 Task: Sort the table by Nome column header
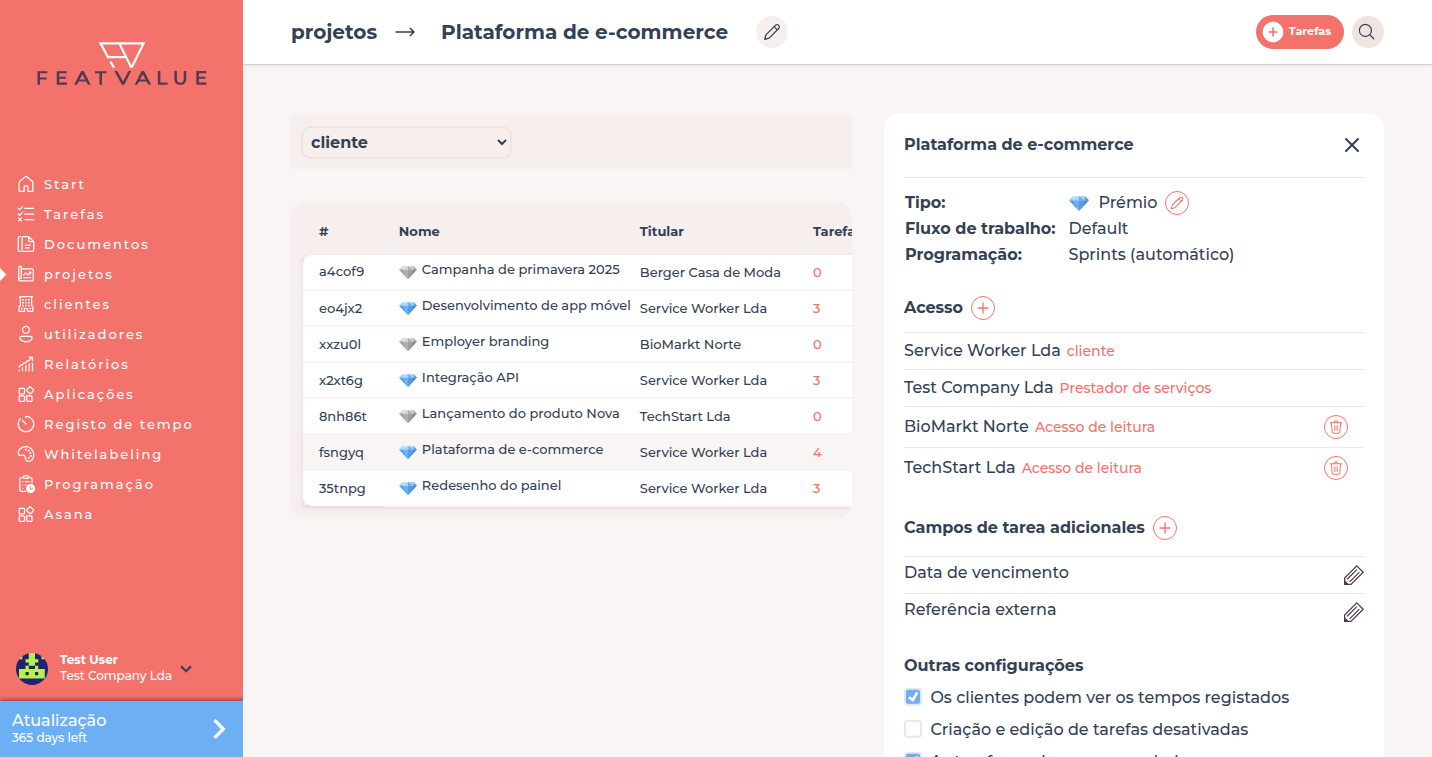coord(419,231)
